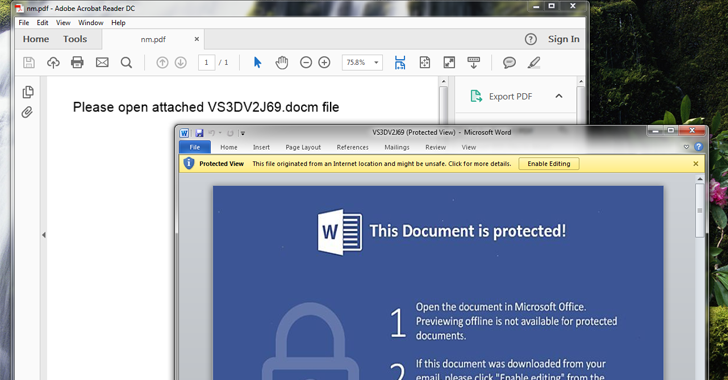Open page thumbnails panel icon
Screen dimensions: 728x380
coord(28,92)
